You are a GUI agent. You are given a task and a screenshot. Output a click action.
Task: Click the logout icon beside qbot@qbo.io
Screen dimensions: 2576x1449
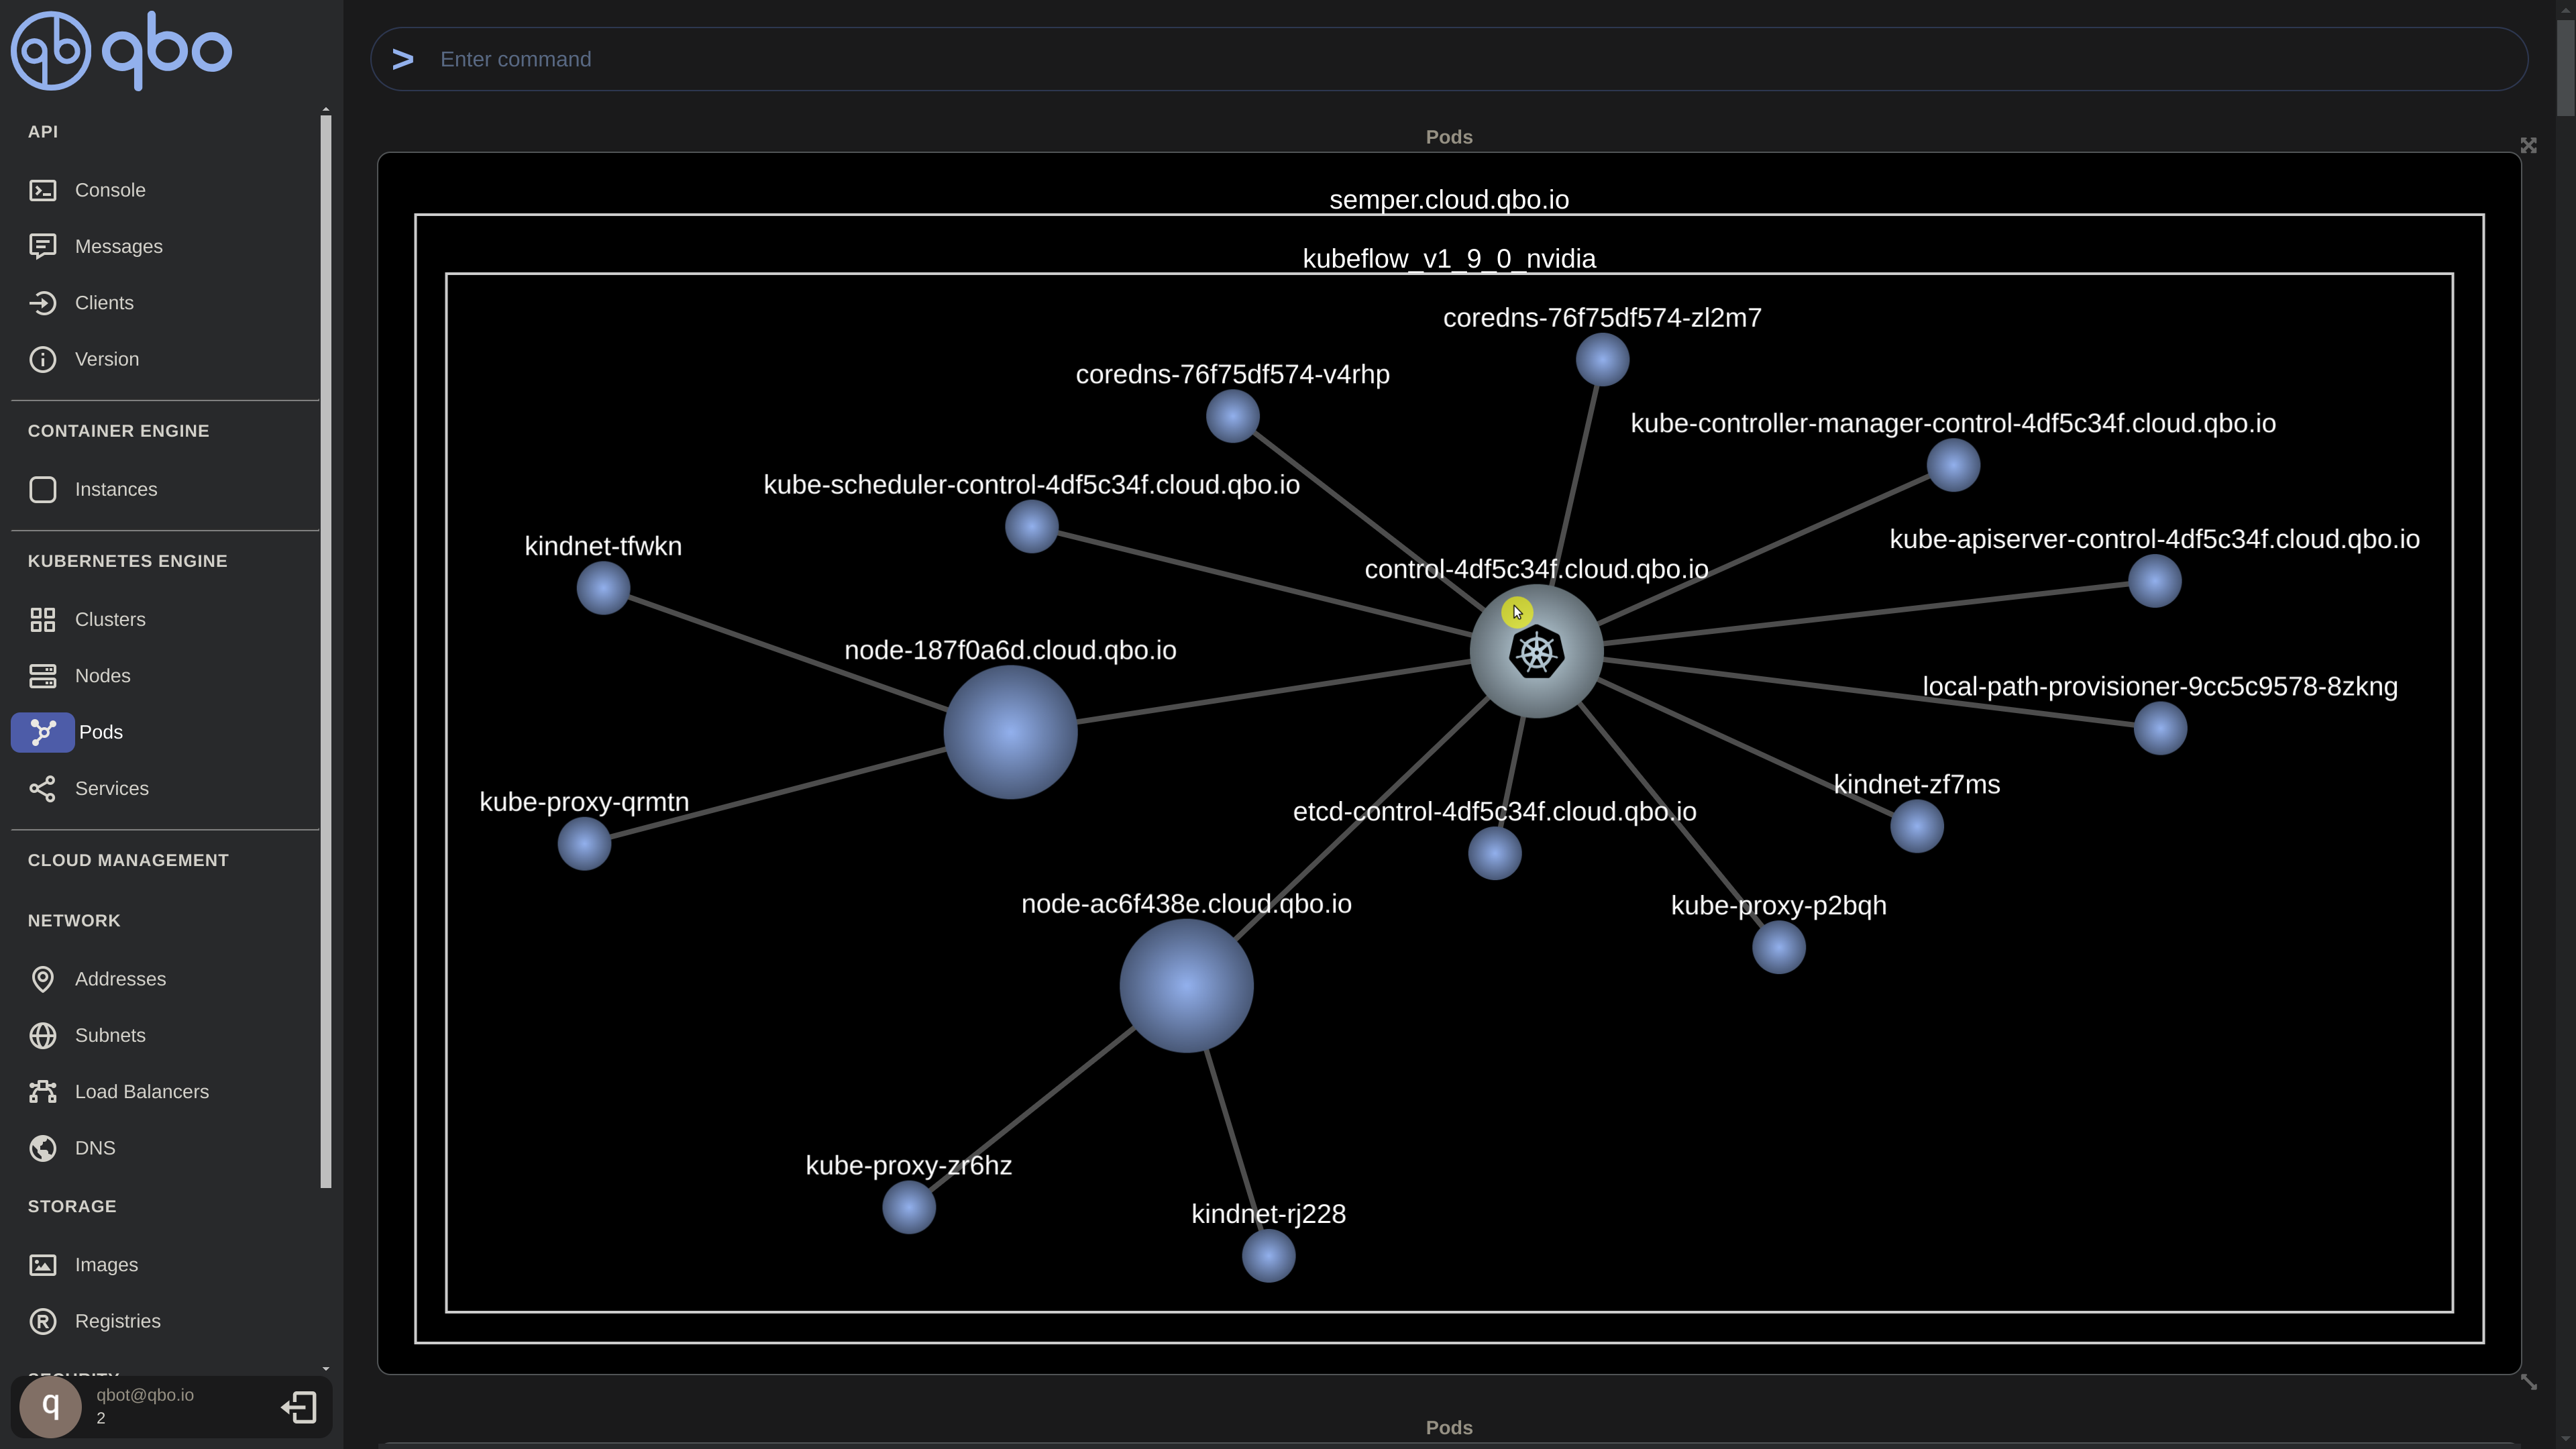298,1408
